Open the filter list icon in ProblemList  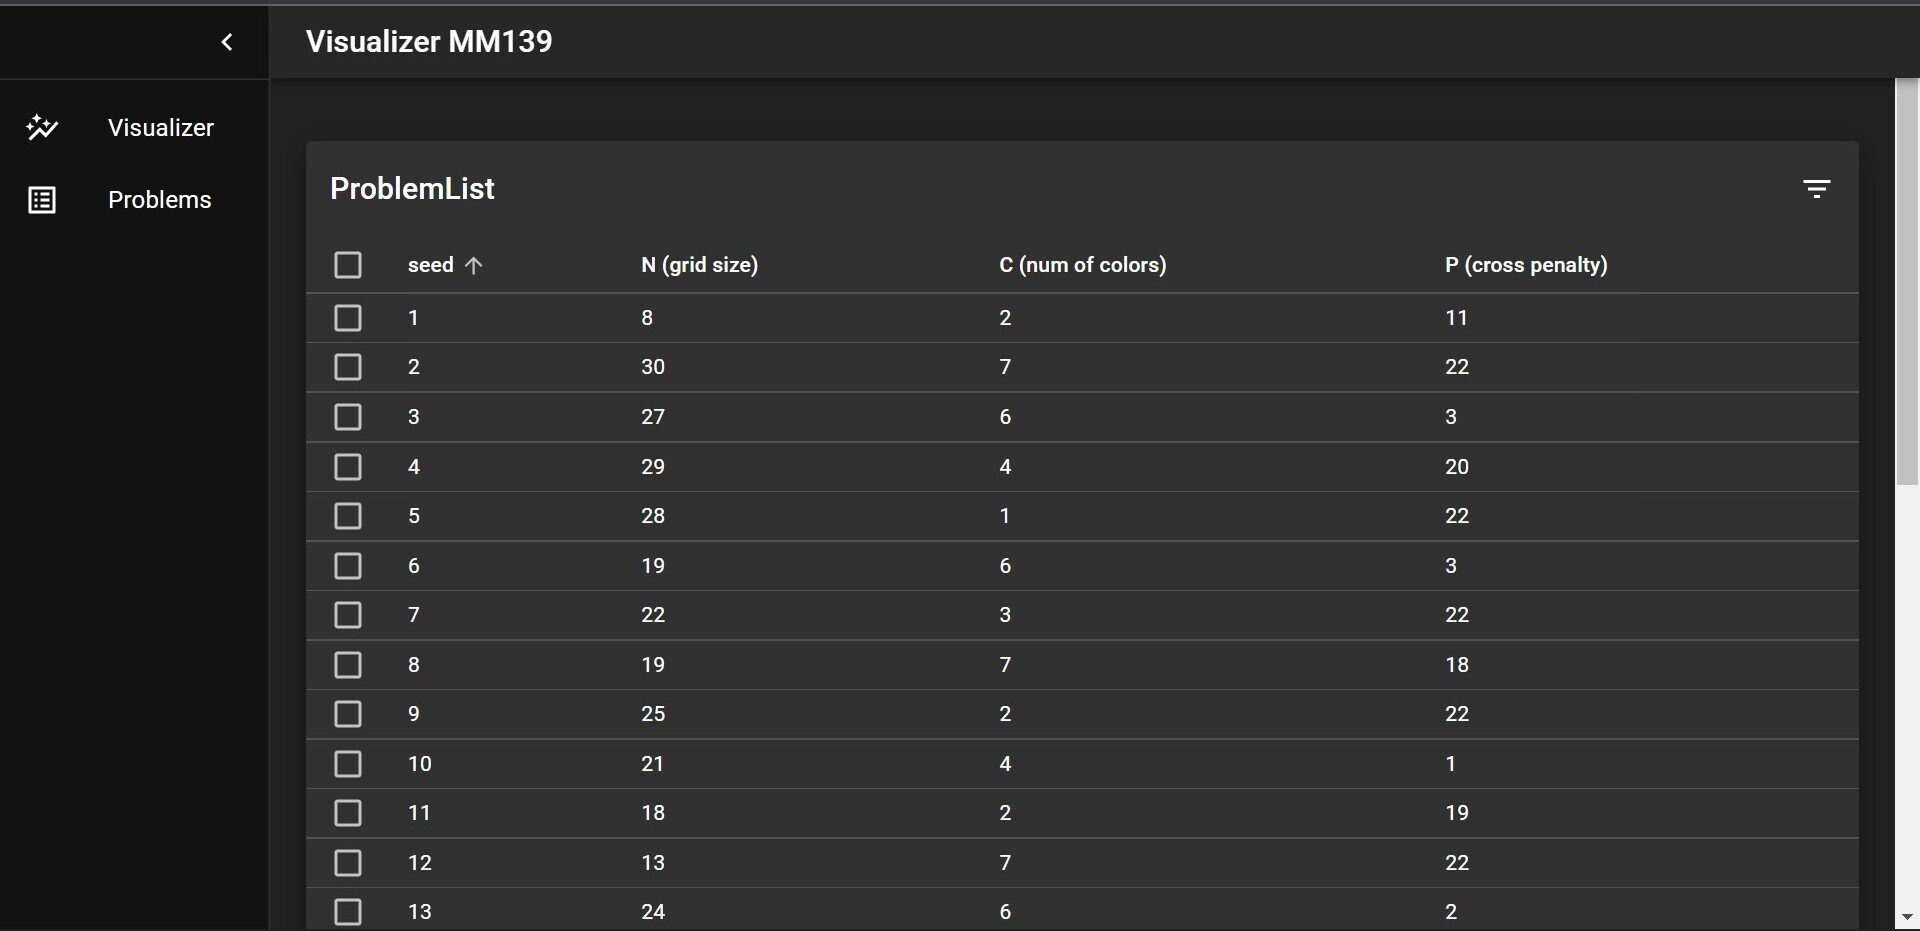point(1816,189)
